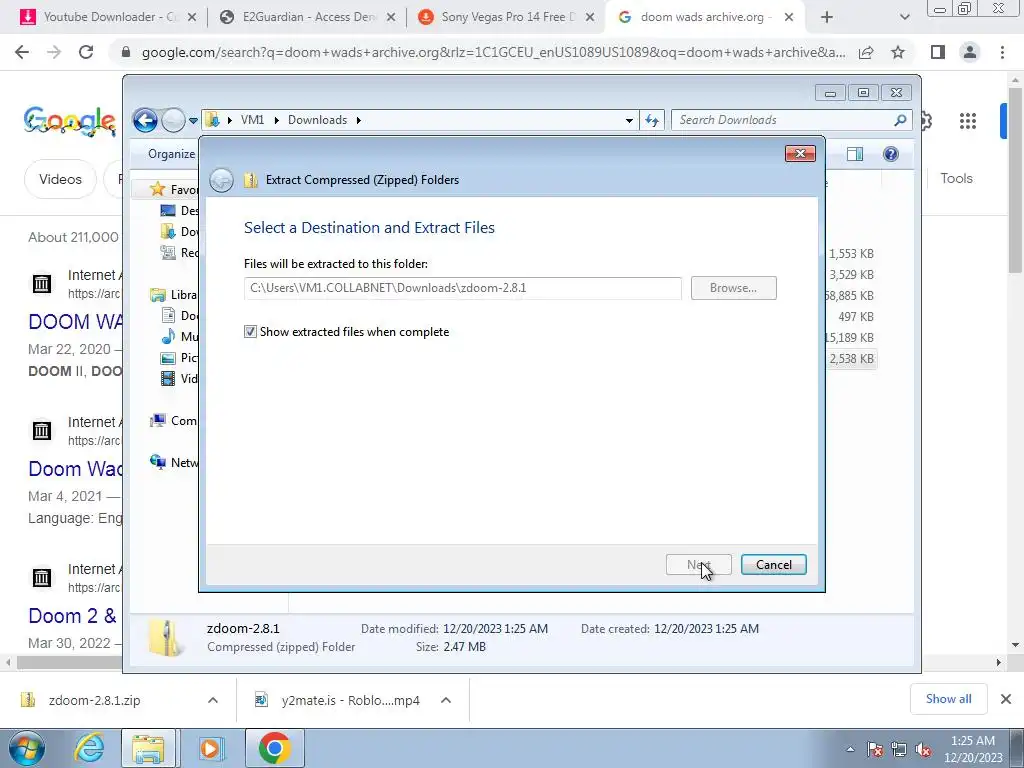Viewport: 1024px width, 768px height.
Task: Click Chrome back button
Action: click(22, 52)
